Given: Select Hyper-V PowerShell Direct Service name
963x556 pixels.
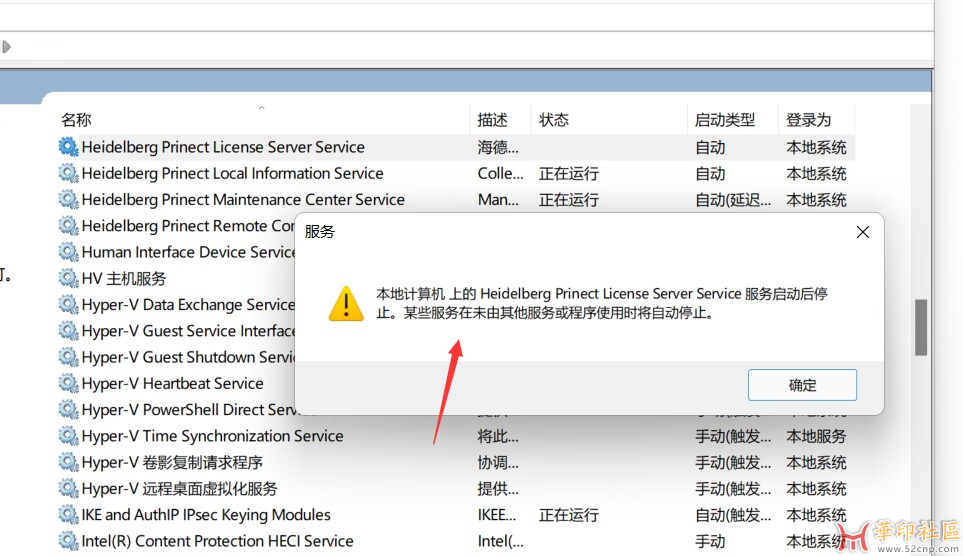Looking at the screenshot, I should 190,410.
